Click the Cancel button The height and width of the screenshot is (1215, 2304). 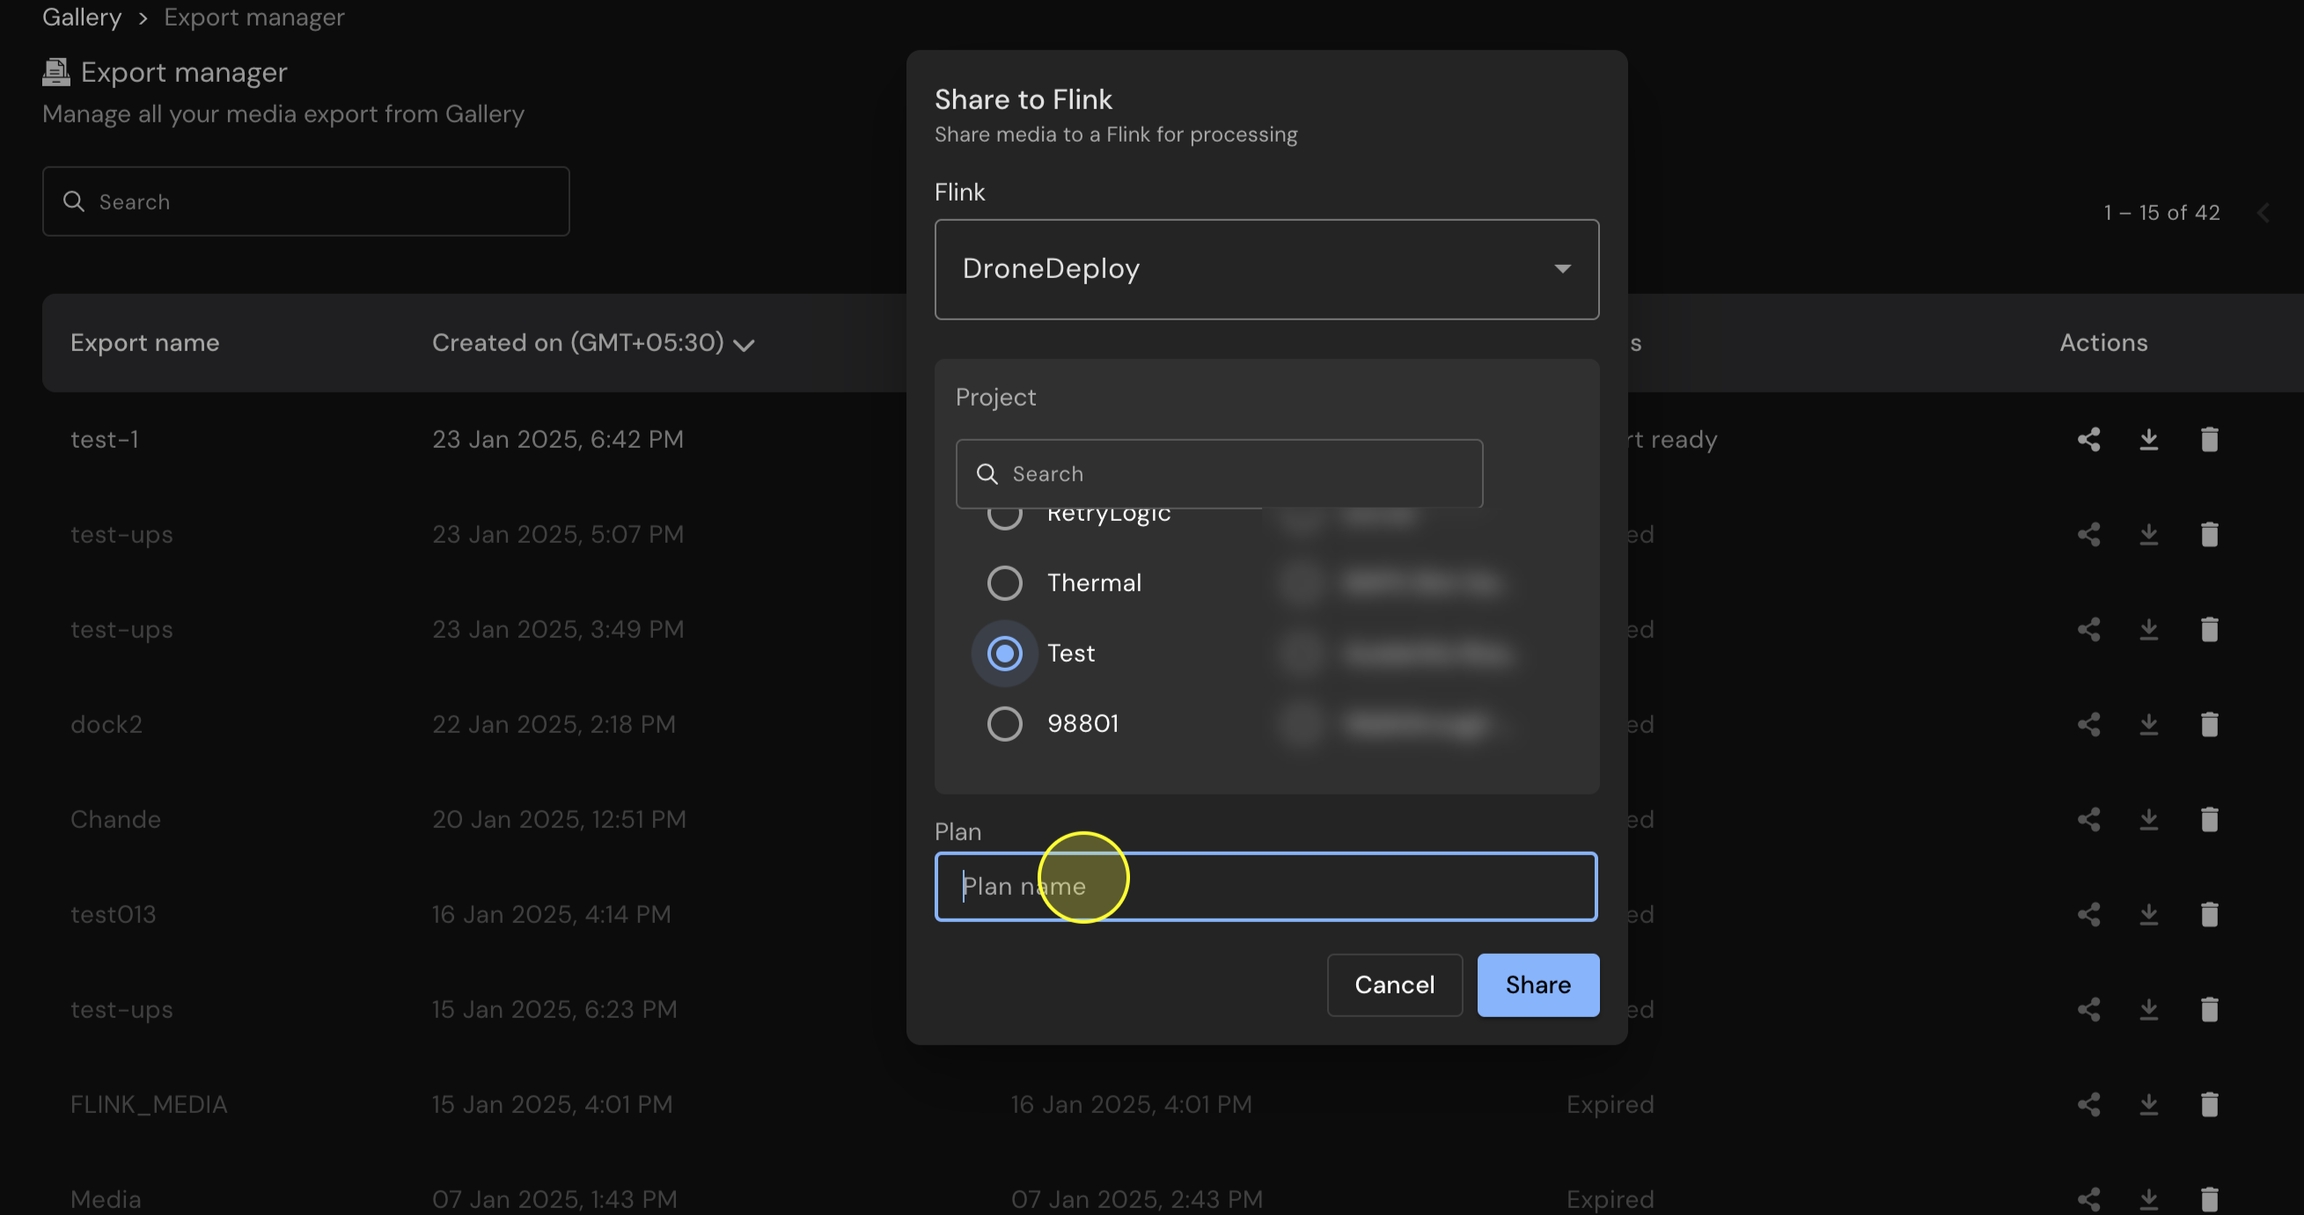pos(1394,985)
